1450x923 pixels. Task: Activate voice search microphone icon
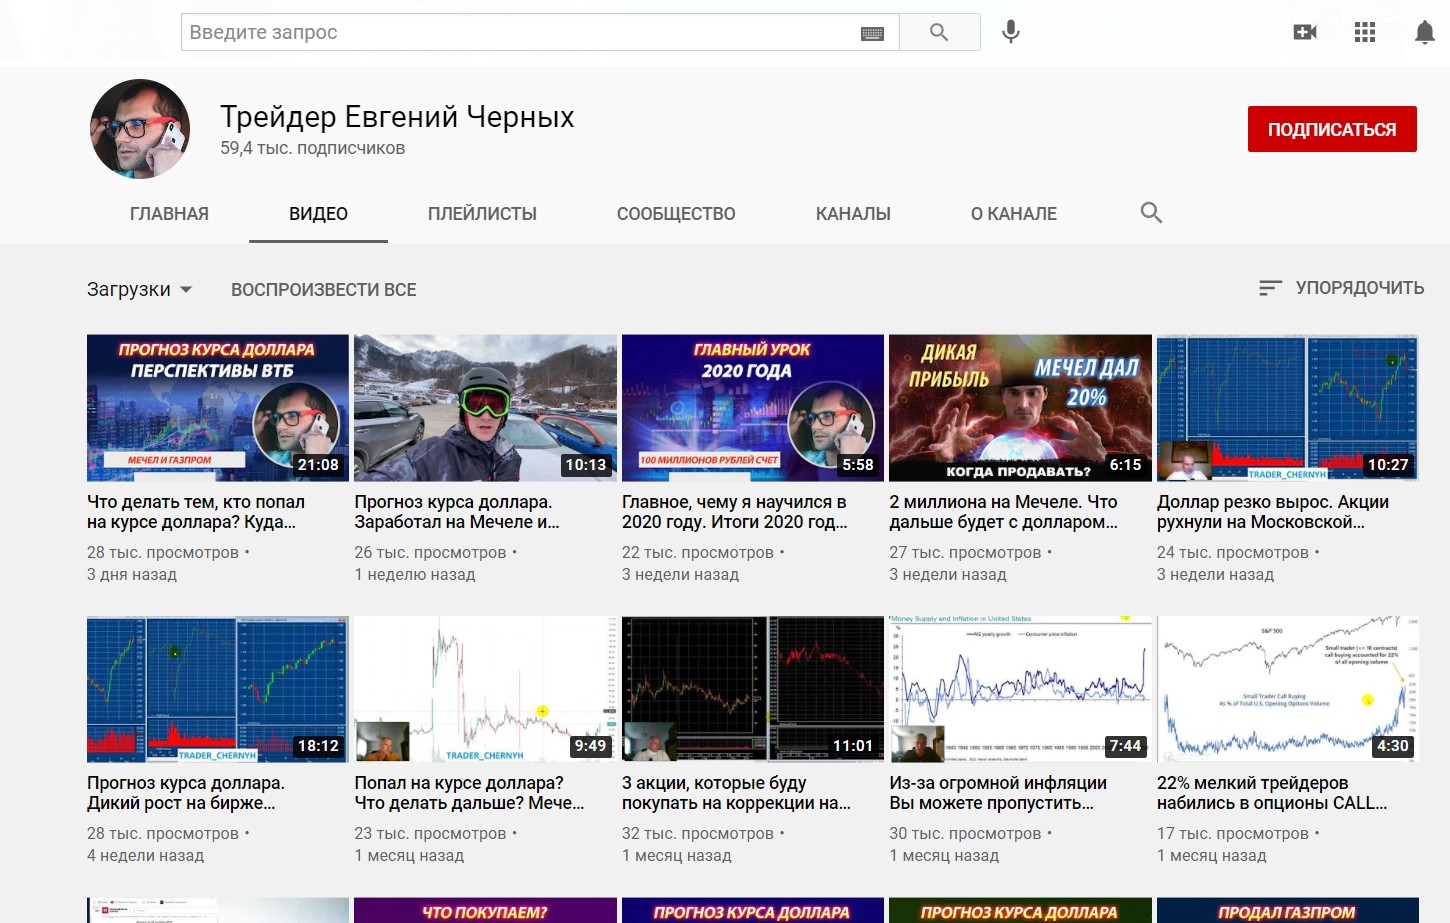(1011, 32)
